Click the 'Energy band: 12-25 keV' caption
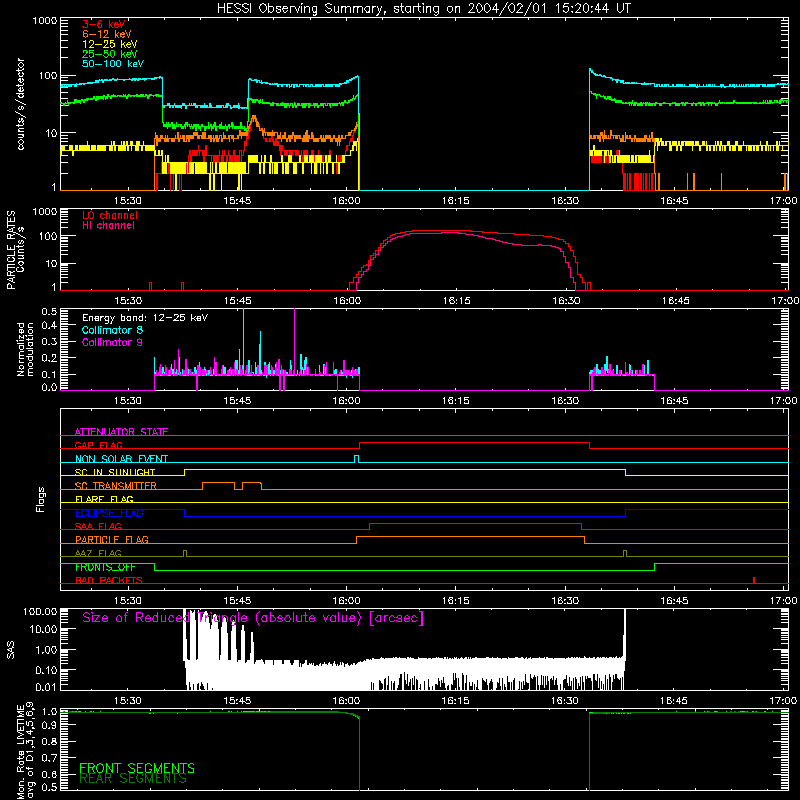The width and height of the screenshot is (800, 800). (x=145, y=318)
